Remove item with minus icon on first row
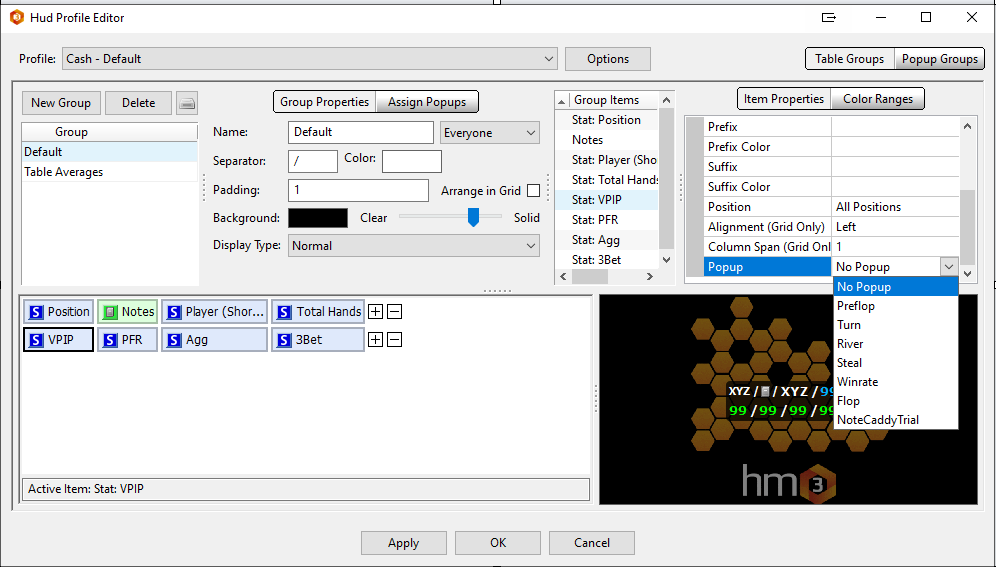Image resolution: width=996 pixels, height=567 pixels. click(x=394, y=312)
